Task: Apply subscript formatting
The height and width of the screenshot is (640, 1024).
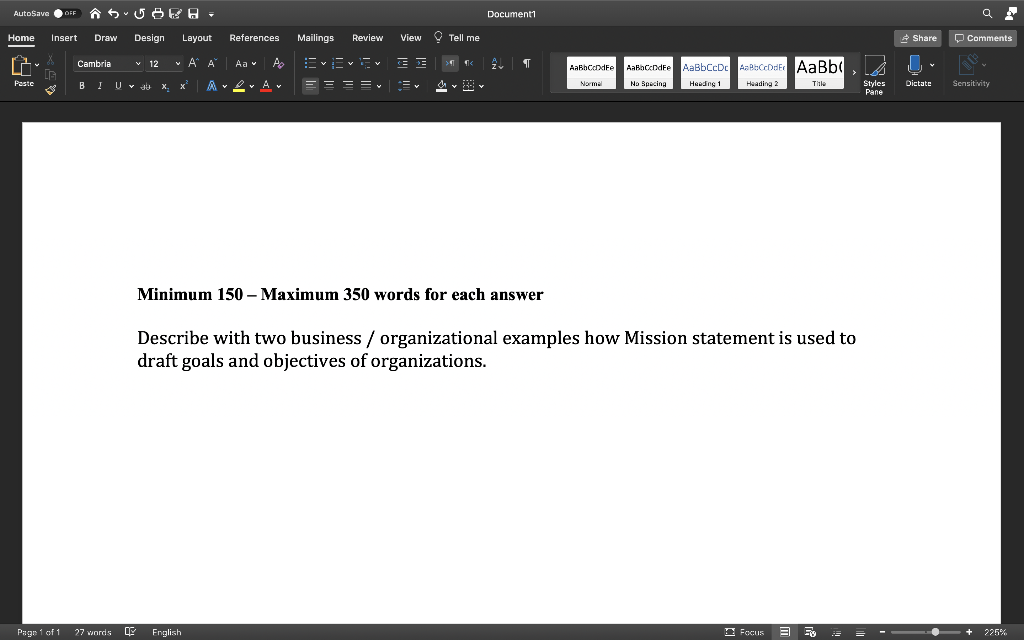Action: pyautogui.click(x=165, y=86)
